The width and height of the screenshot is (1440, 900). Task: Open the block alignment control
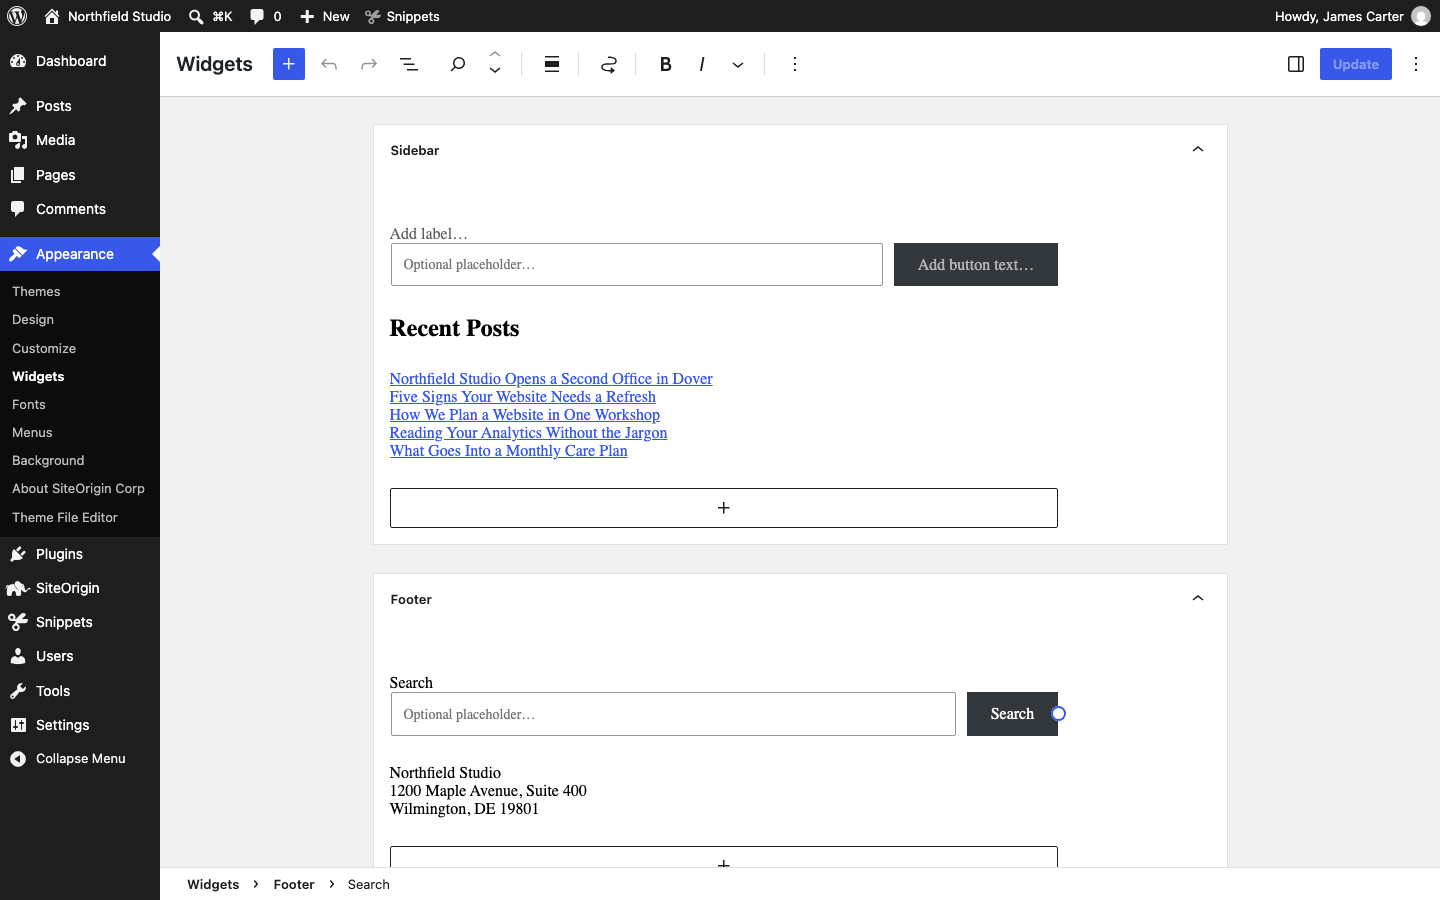[552, 64]
